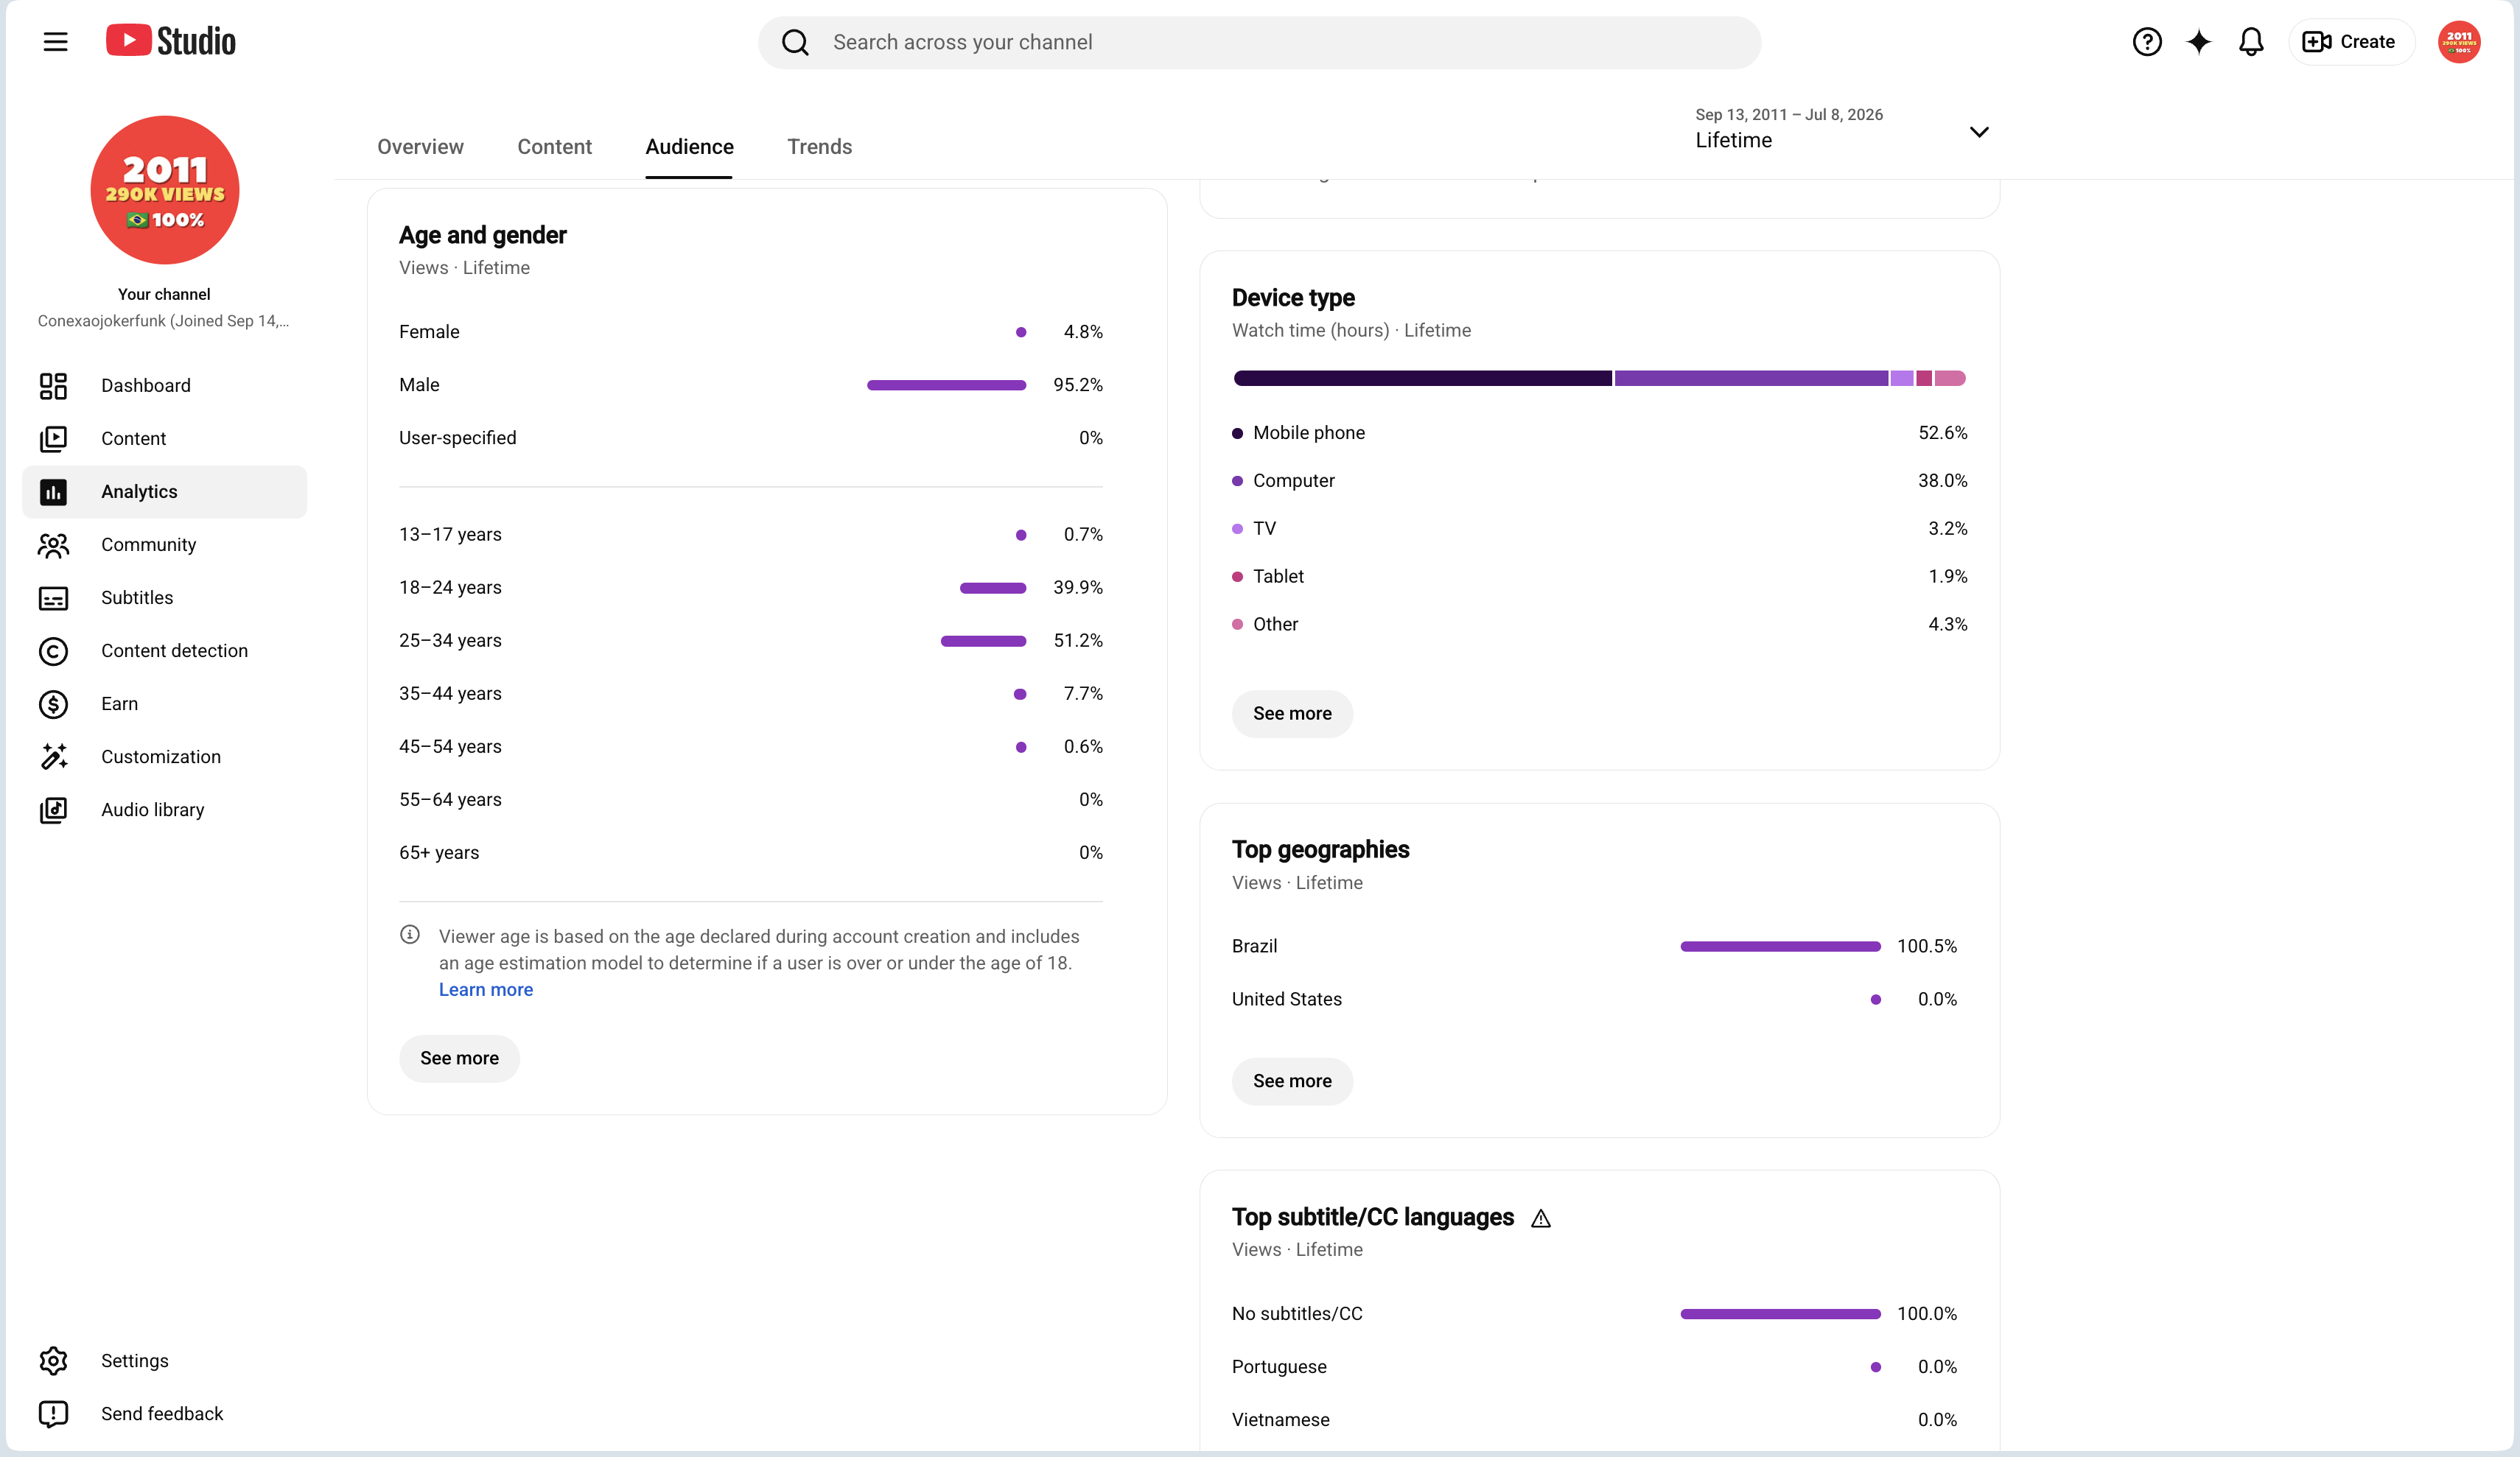
Task: Click See more under Device type
Action: [x=1292, y=714]
